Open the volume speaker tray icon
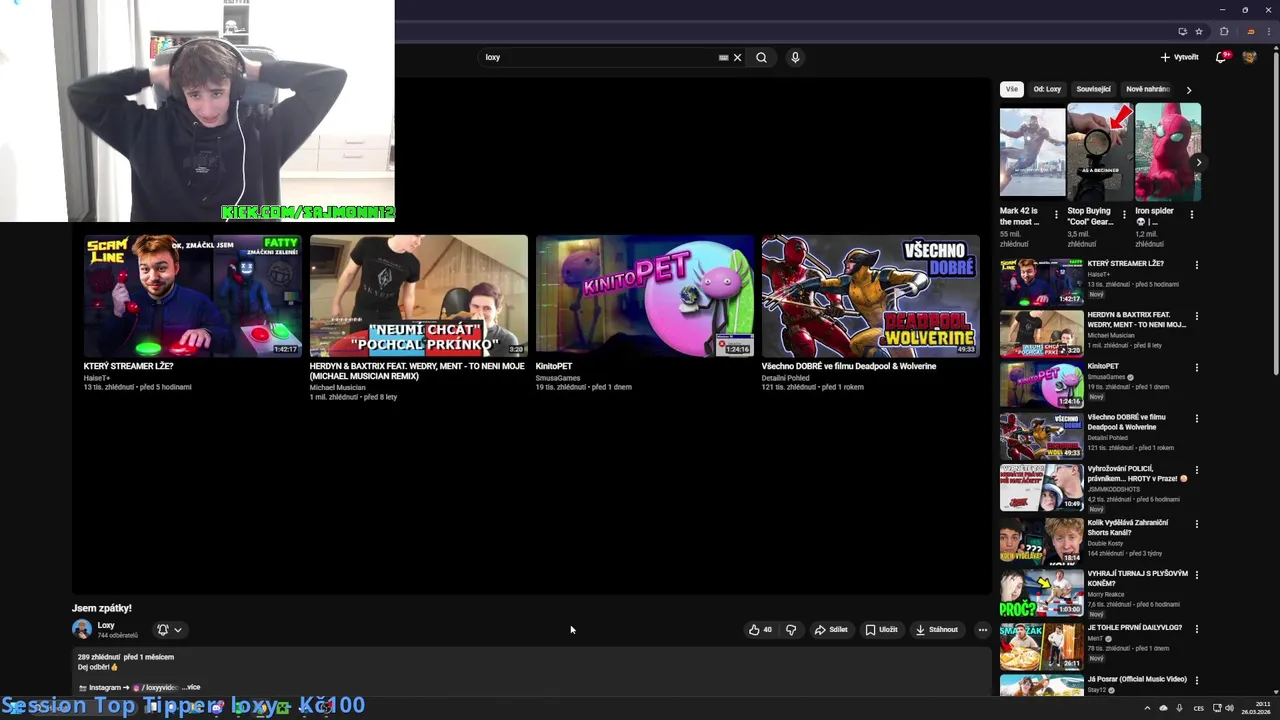 1229,708
